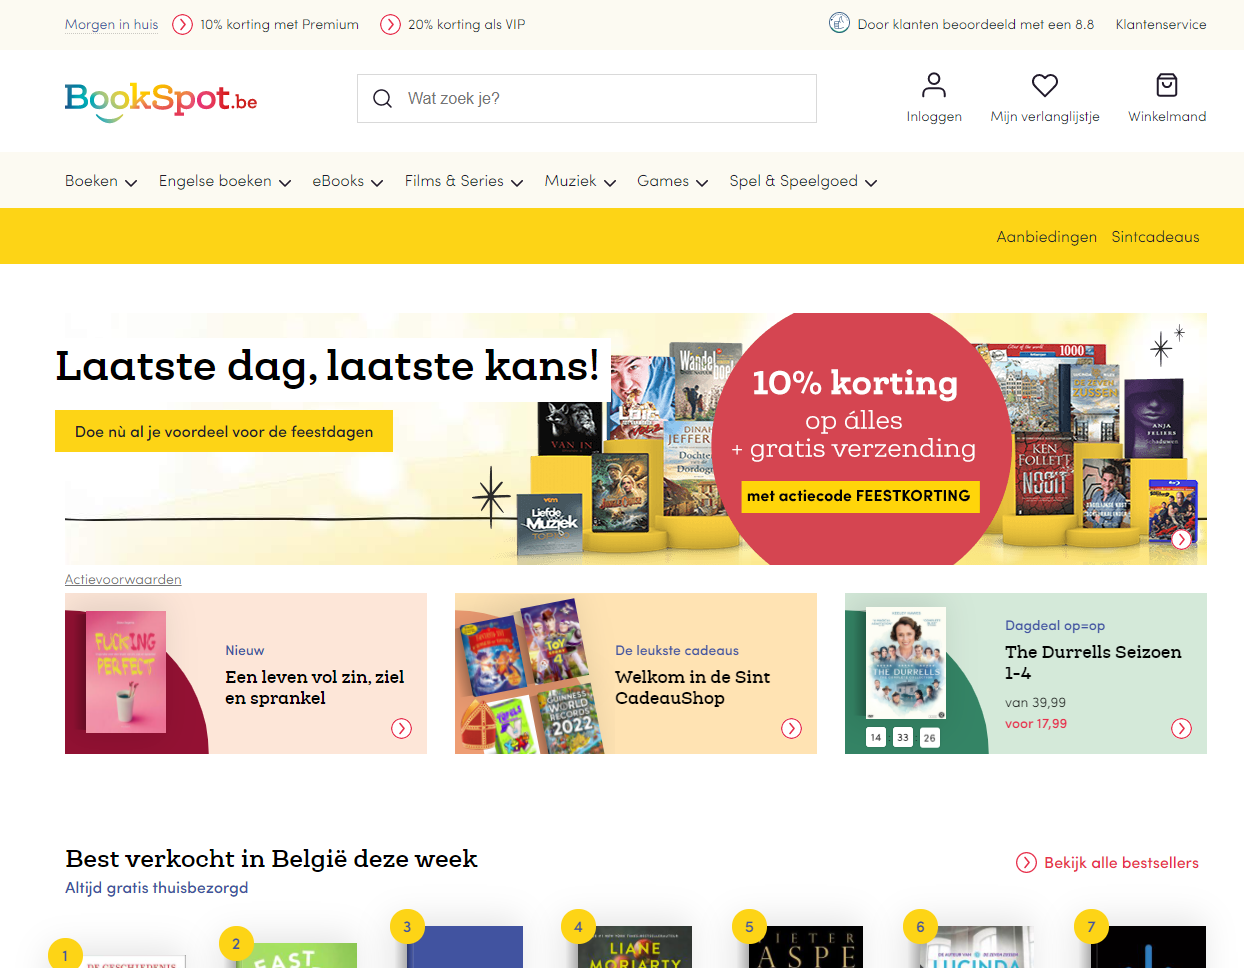Open the Inloggen user account icon

coord(934,85)
